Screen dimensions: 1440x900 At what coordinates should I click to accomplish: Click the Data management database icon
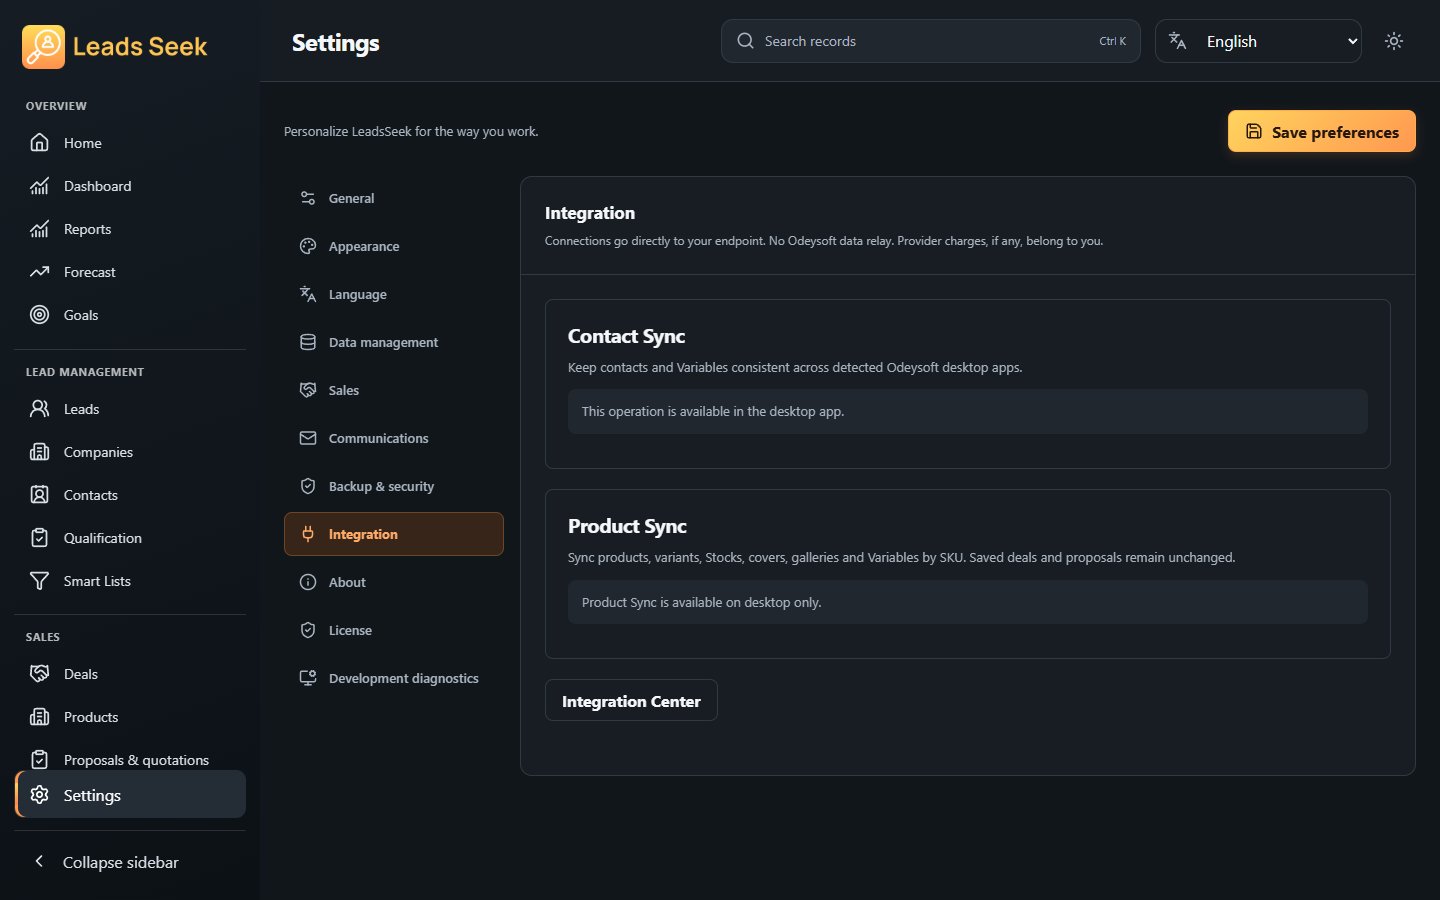[x=308, y=342]
